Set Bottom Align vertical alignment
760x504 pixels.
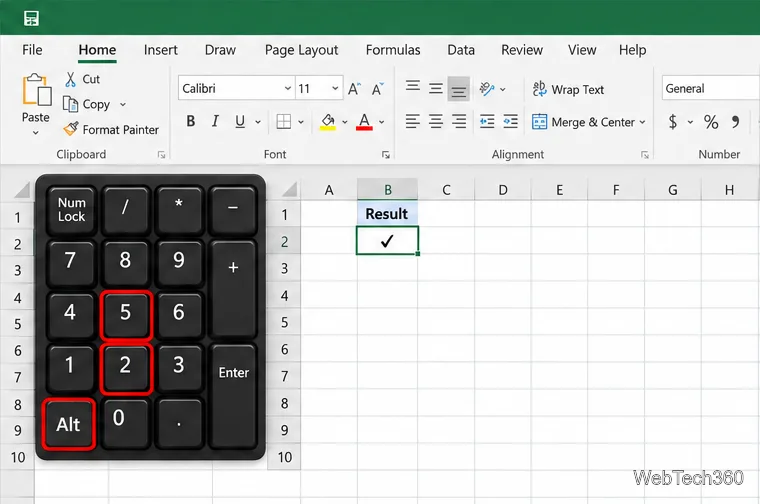(x=459, y=89)
